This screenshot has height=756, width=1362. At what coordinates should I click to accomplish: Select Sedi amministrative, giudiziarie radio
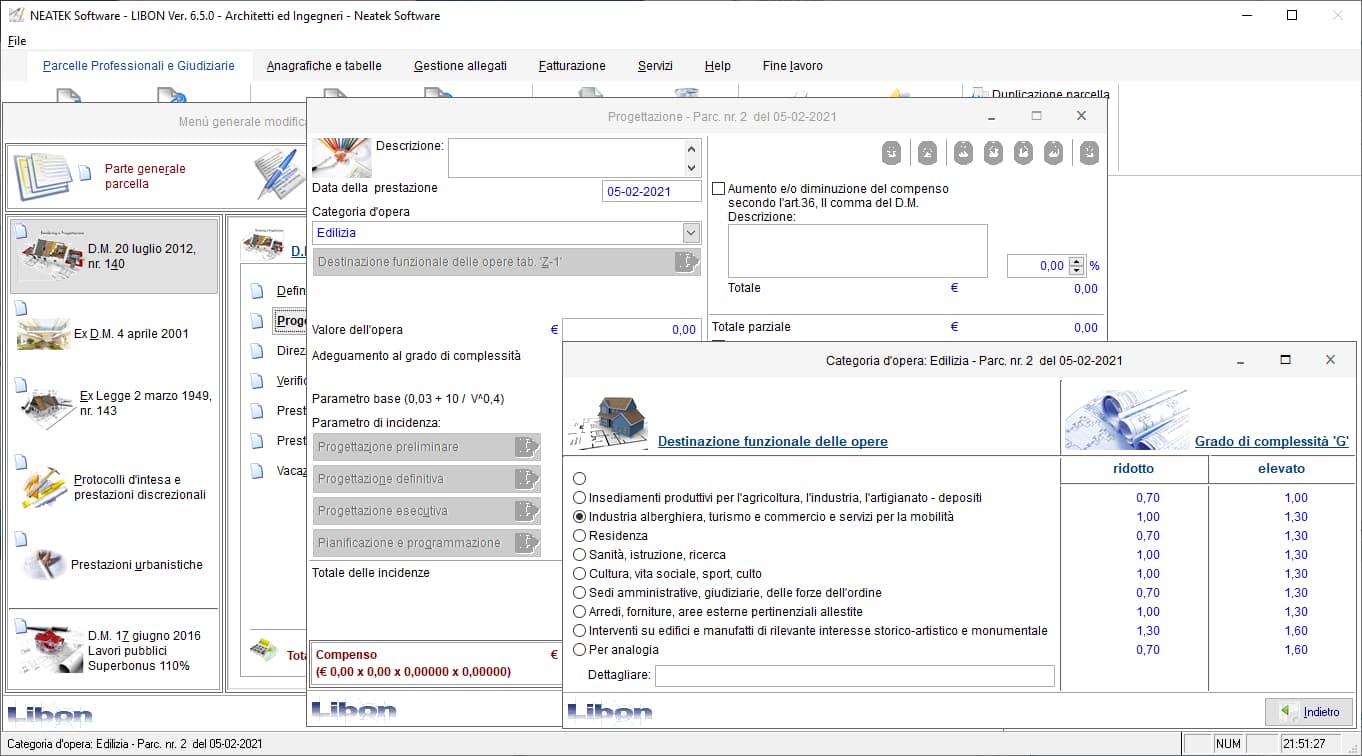click(579, 593)
